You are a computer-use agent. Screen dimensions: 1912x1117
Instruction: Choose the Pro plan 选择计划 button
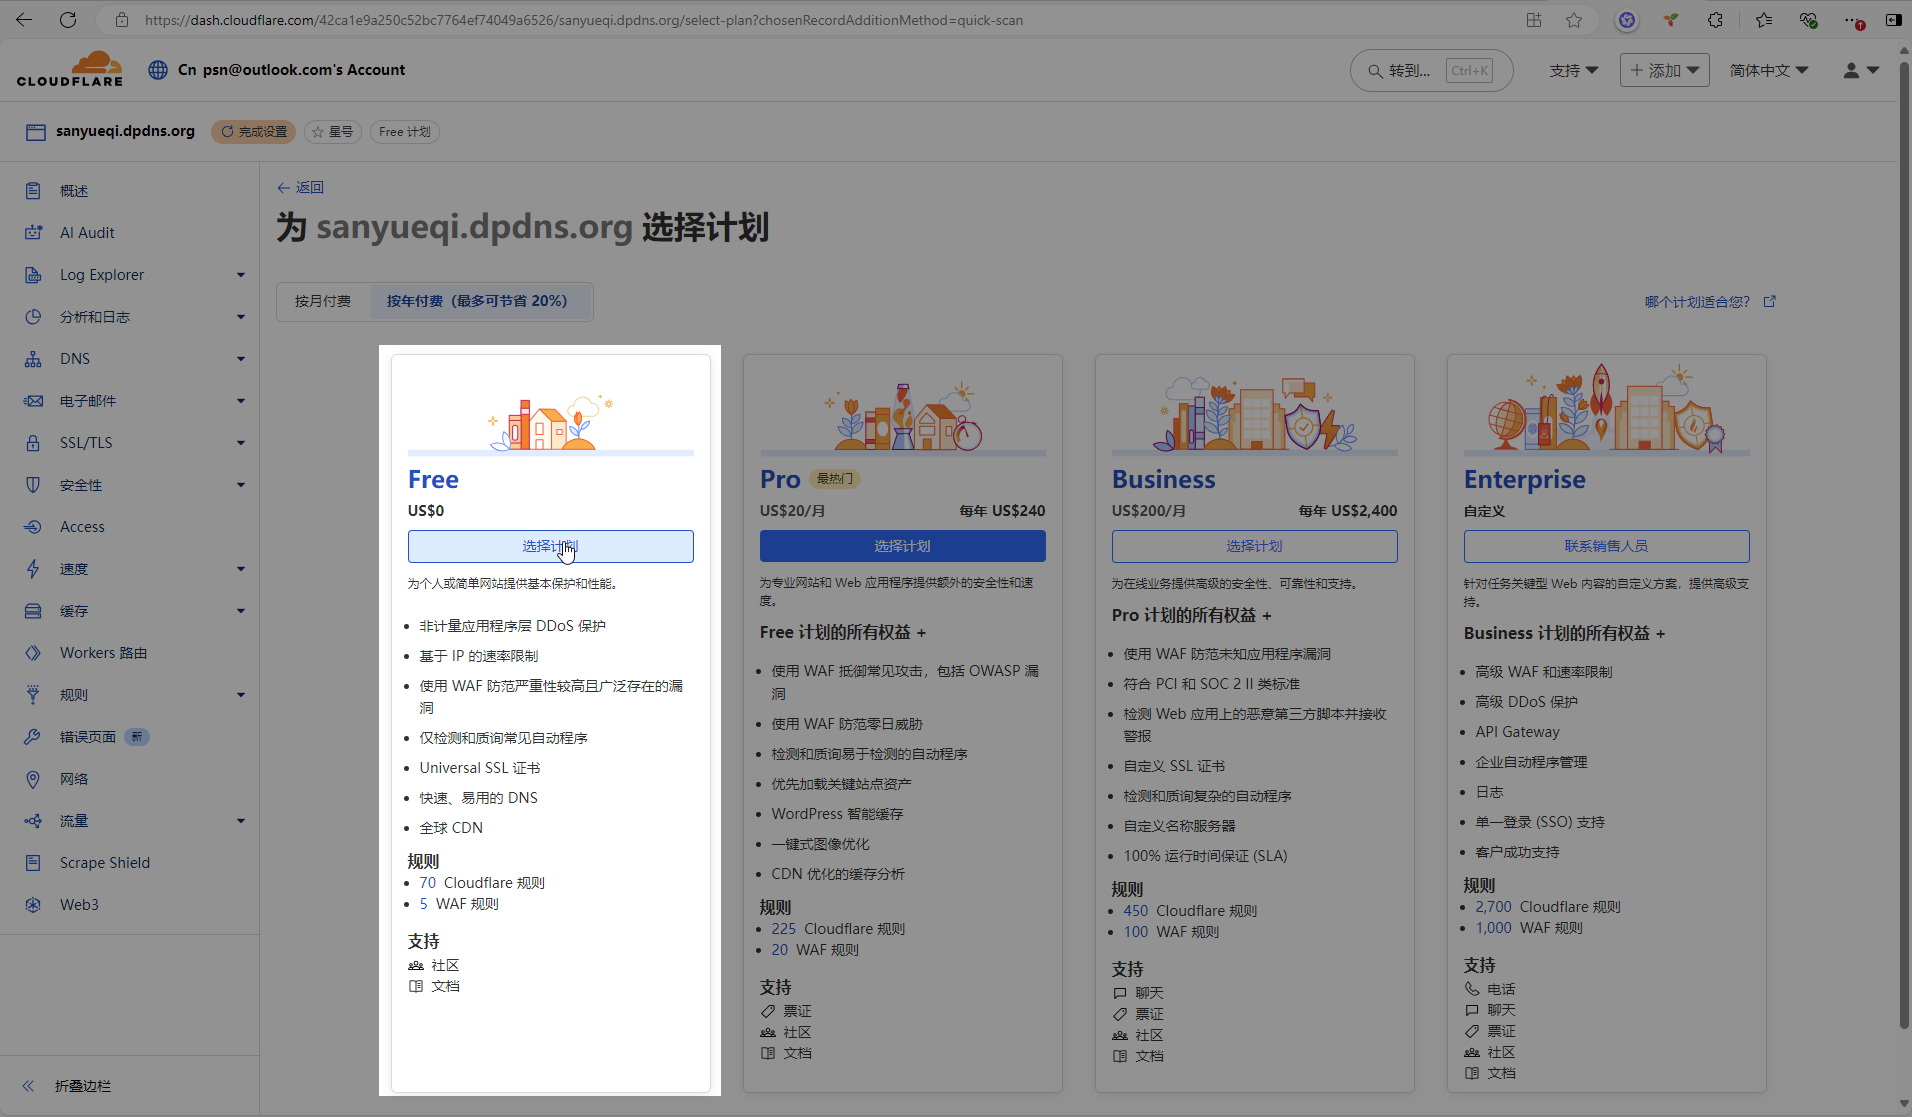pos(902,546)
